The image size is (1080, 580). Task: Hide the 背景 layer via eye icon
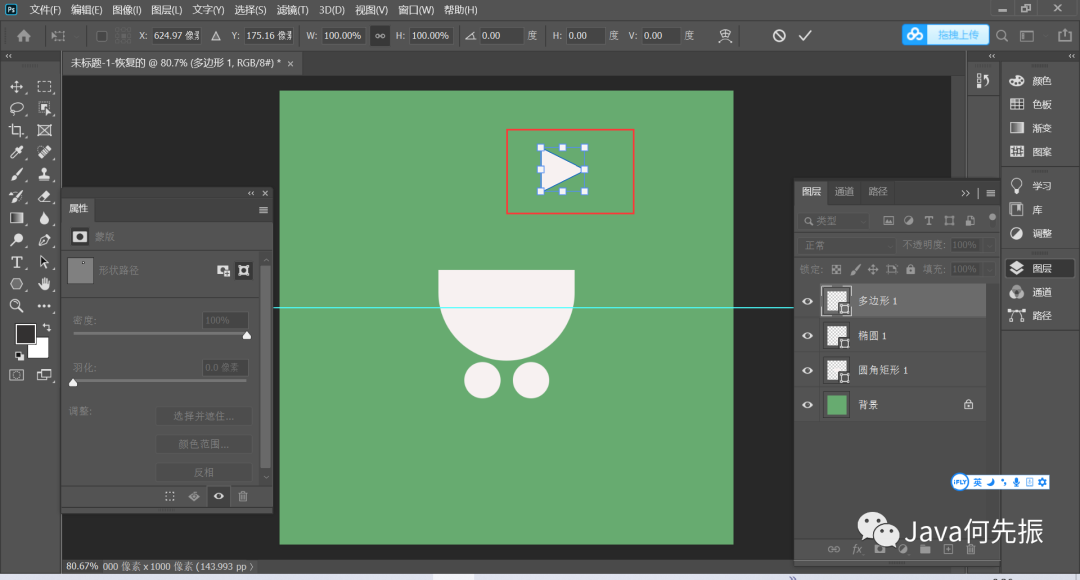pyautogui.click(x=808, y=405)
